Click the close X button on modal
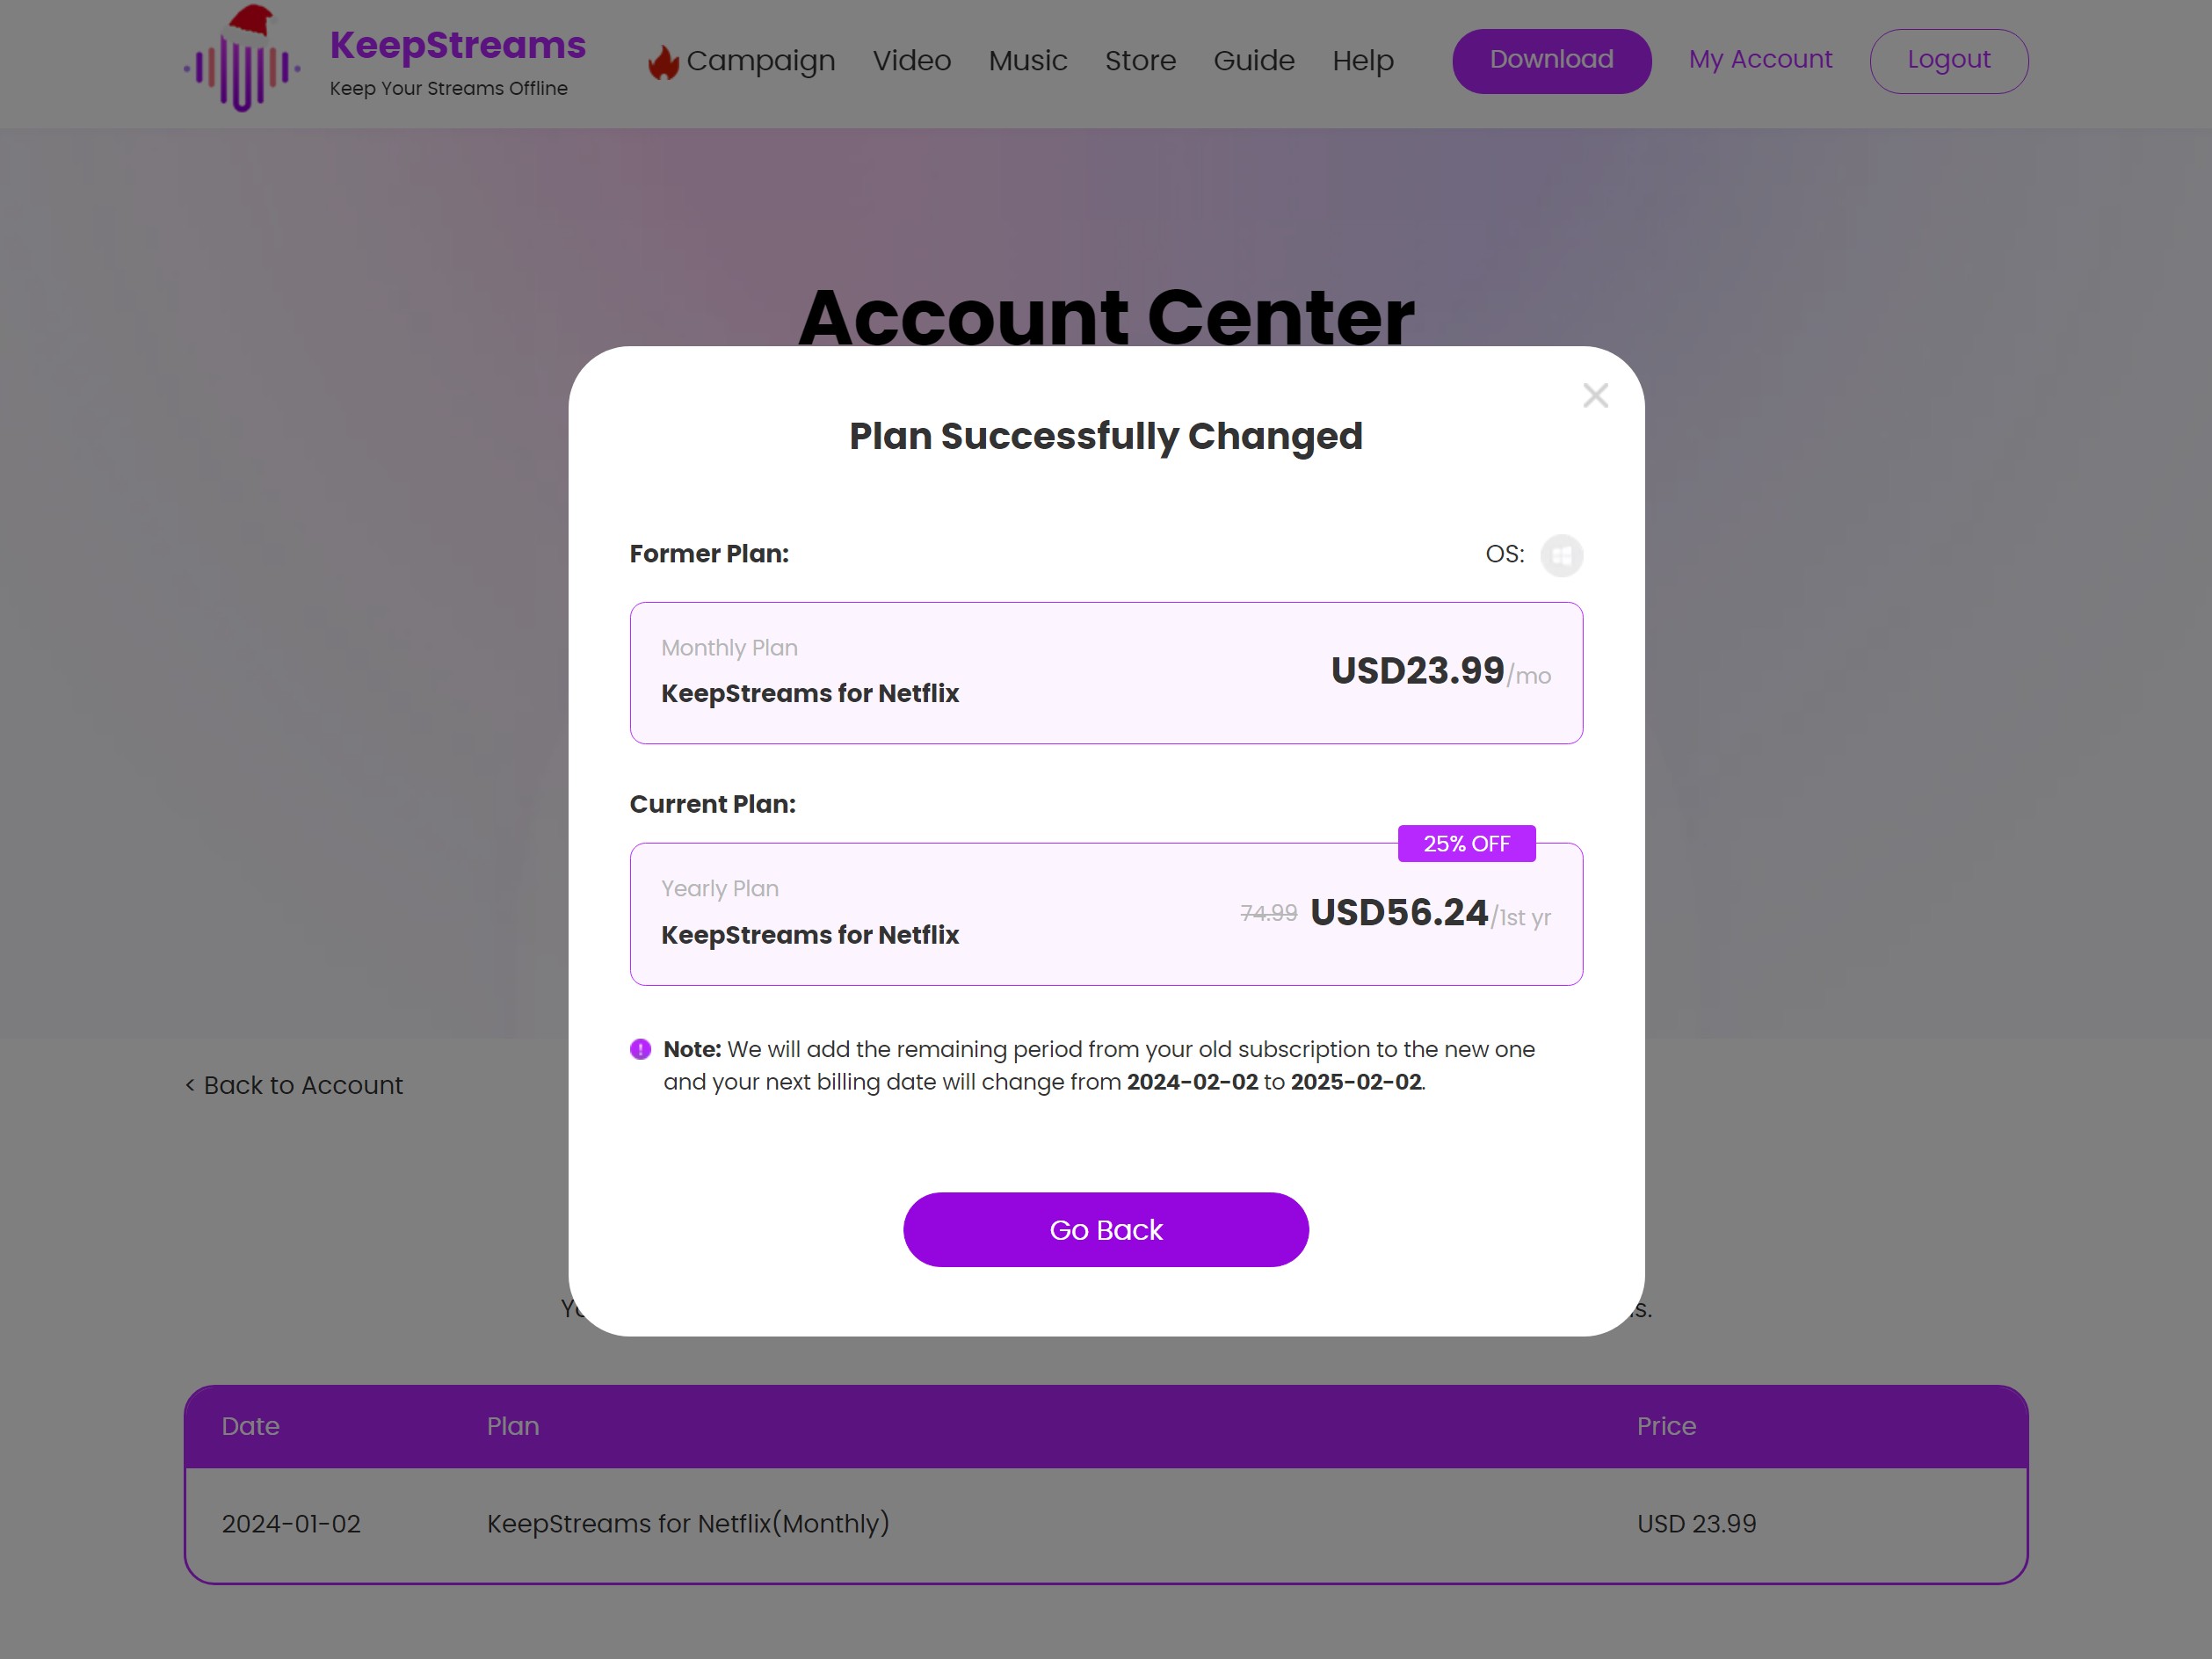This screenshot has width=2212, height=1659. point(1595,395)
